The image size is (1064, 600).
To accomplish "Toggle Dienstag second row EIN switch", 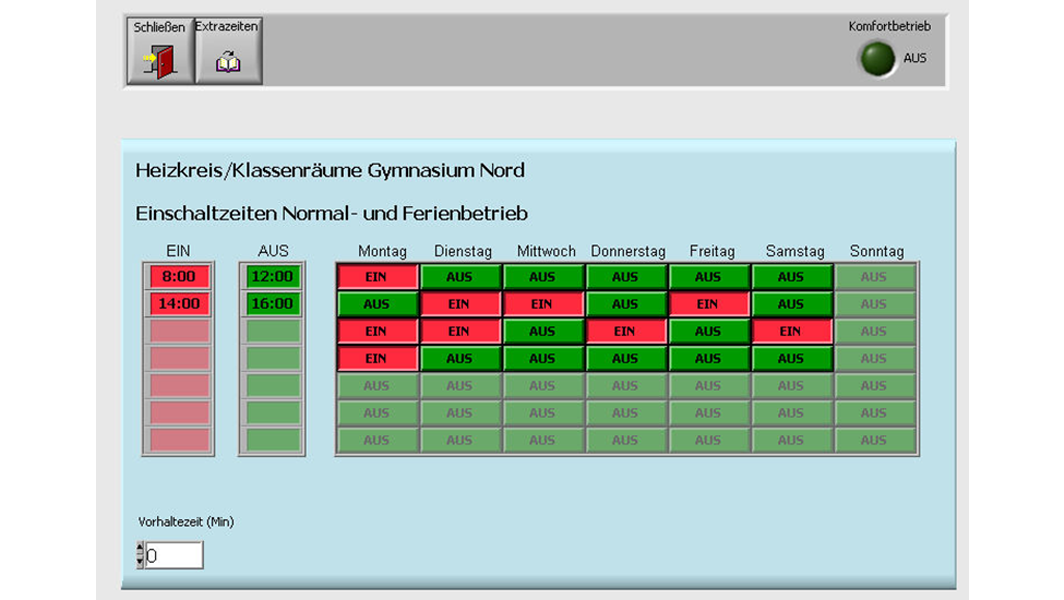I will (459, 304).
